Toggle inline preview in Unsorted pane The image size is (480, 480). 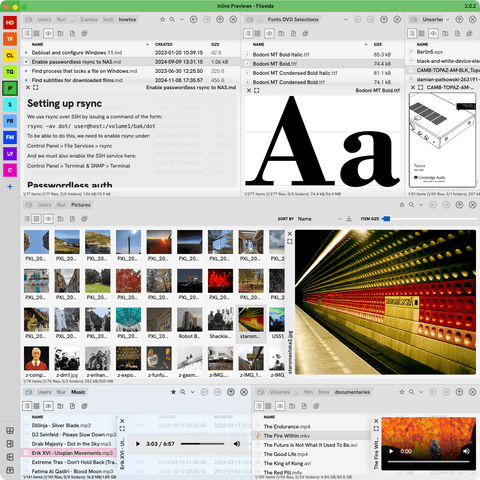pos(433,33)
